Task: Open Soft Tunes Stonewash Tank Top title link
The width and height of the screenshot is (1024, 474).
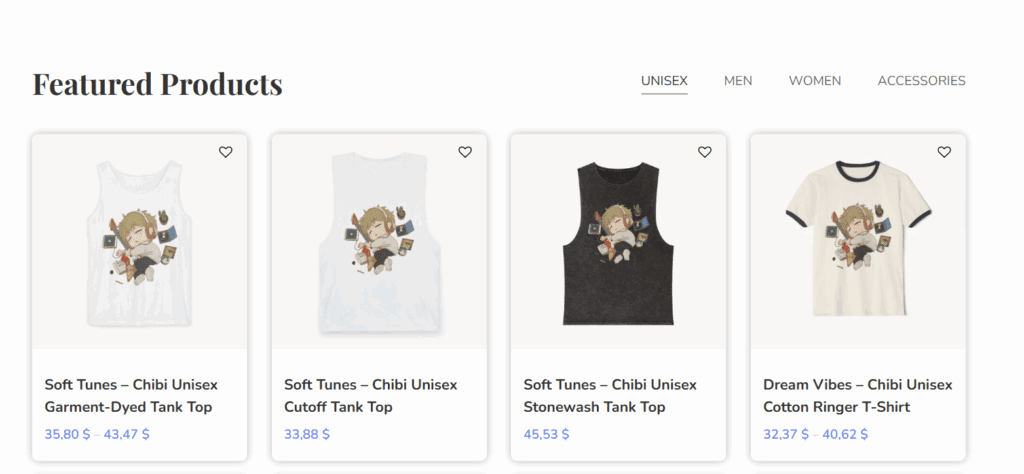Action: click(610, 396)
